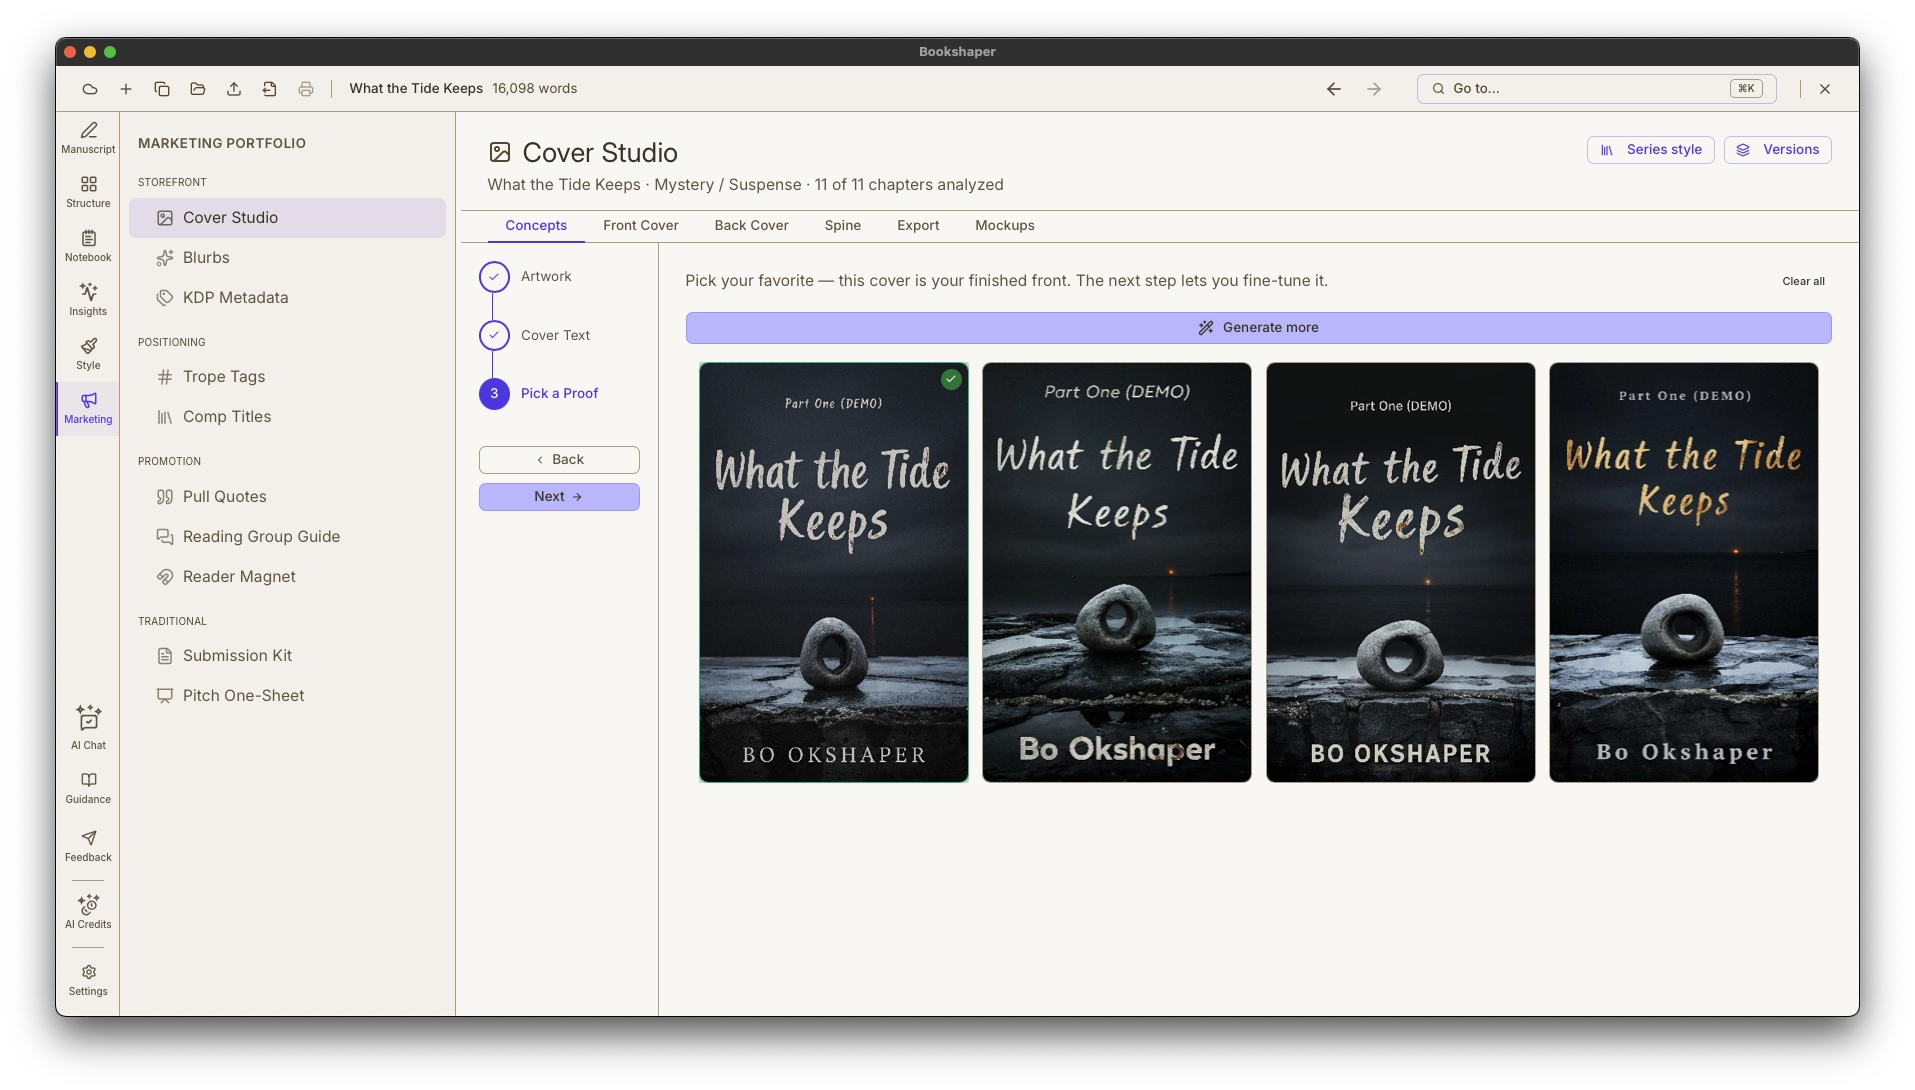Open the Insights sidebar section

coord(88,300)
